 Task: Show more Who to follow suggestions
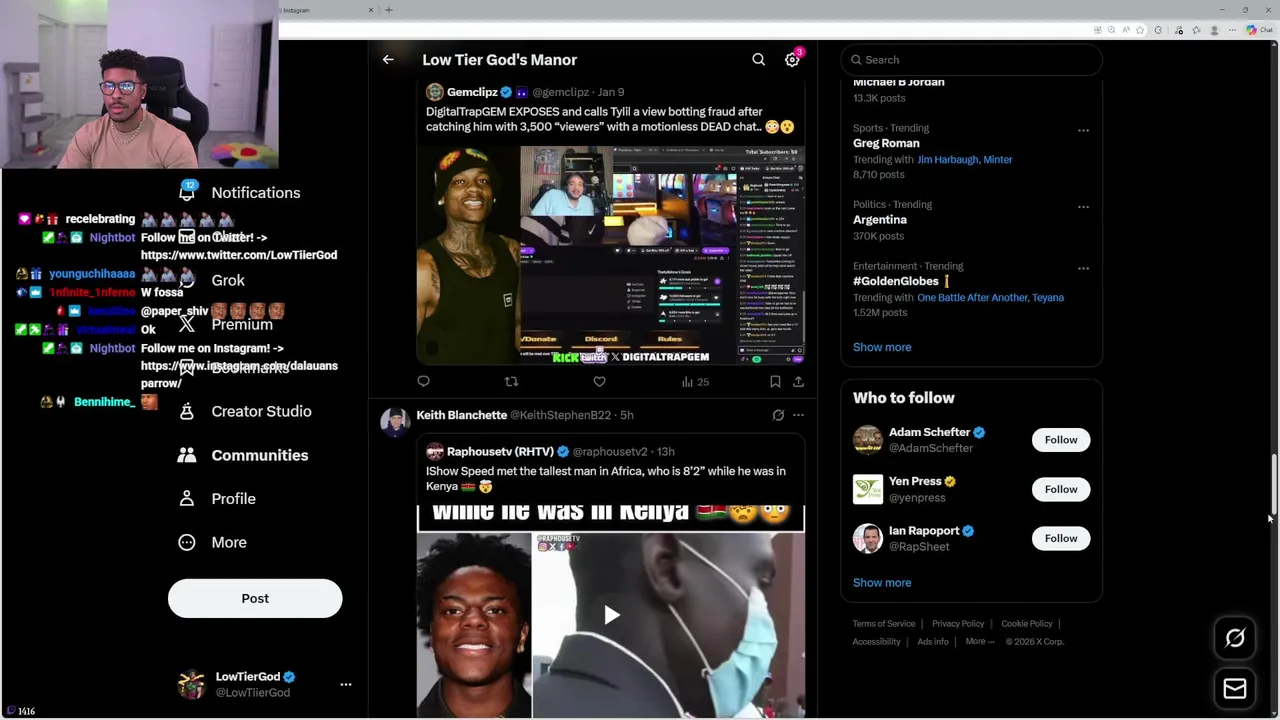(882, 582)
